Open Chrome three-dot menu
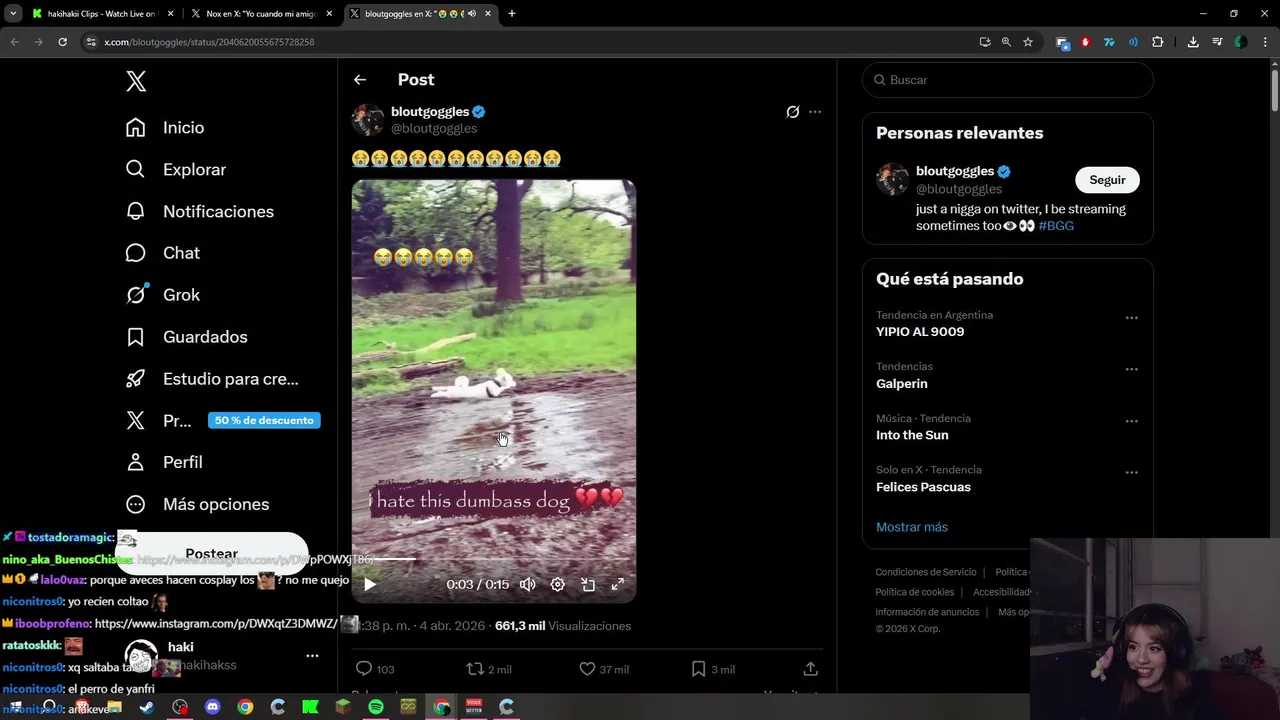Screen dimensions: 1280x720 (1264, 42)
